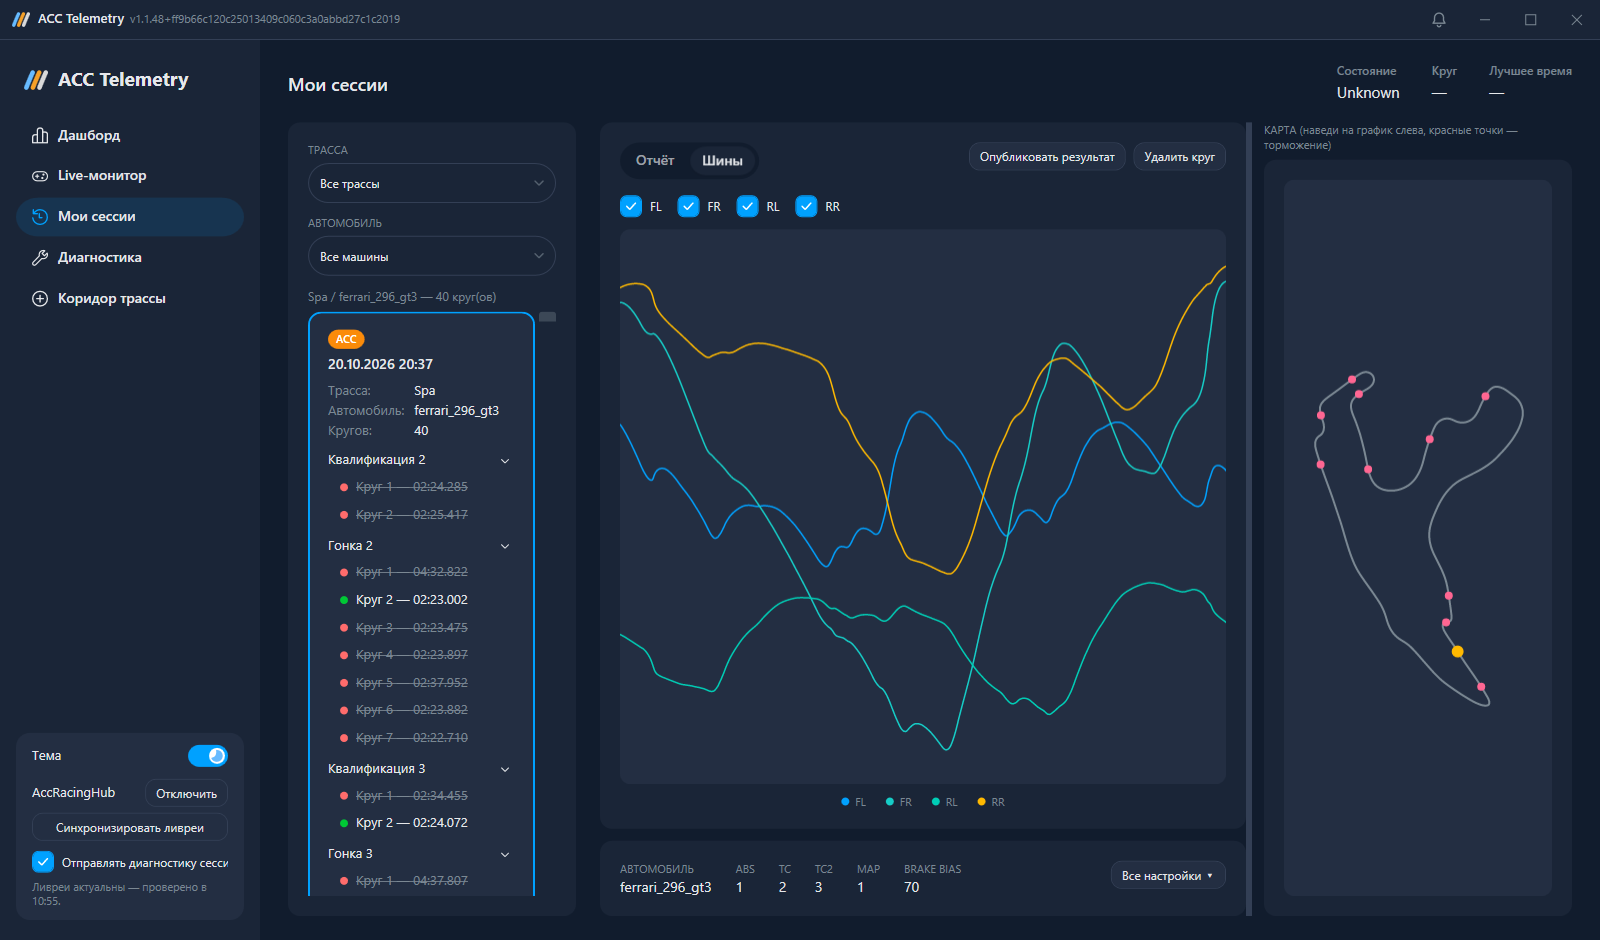Click the green dot beside Круг 2 — 02:23.002
The height and width of the screenshot is (940, 1600).
click(x=344, y=600)
